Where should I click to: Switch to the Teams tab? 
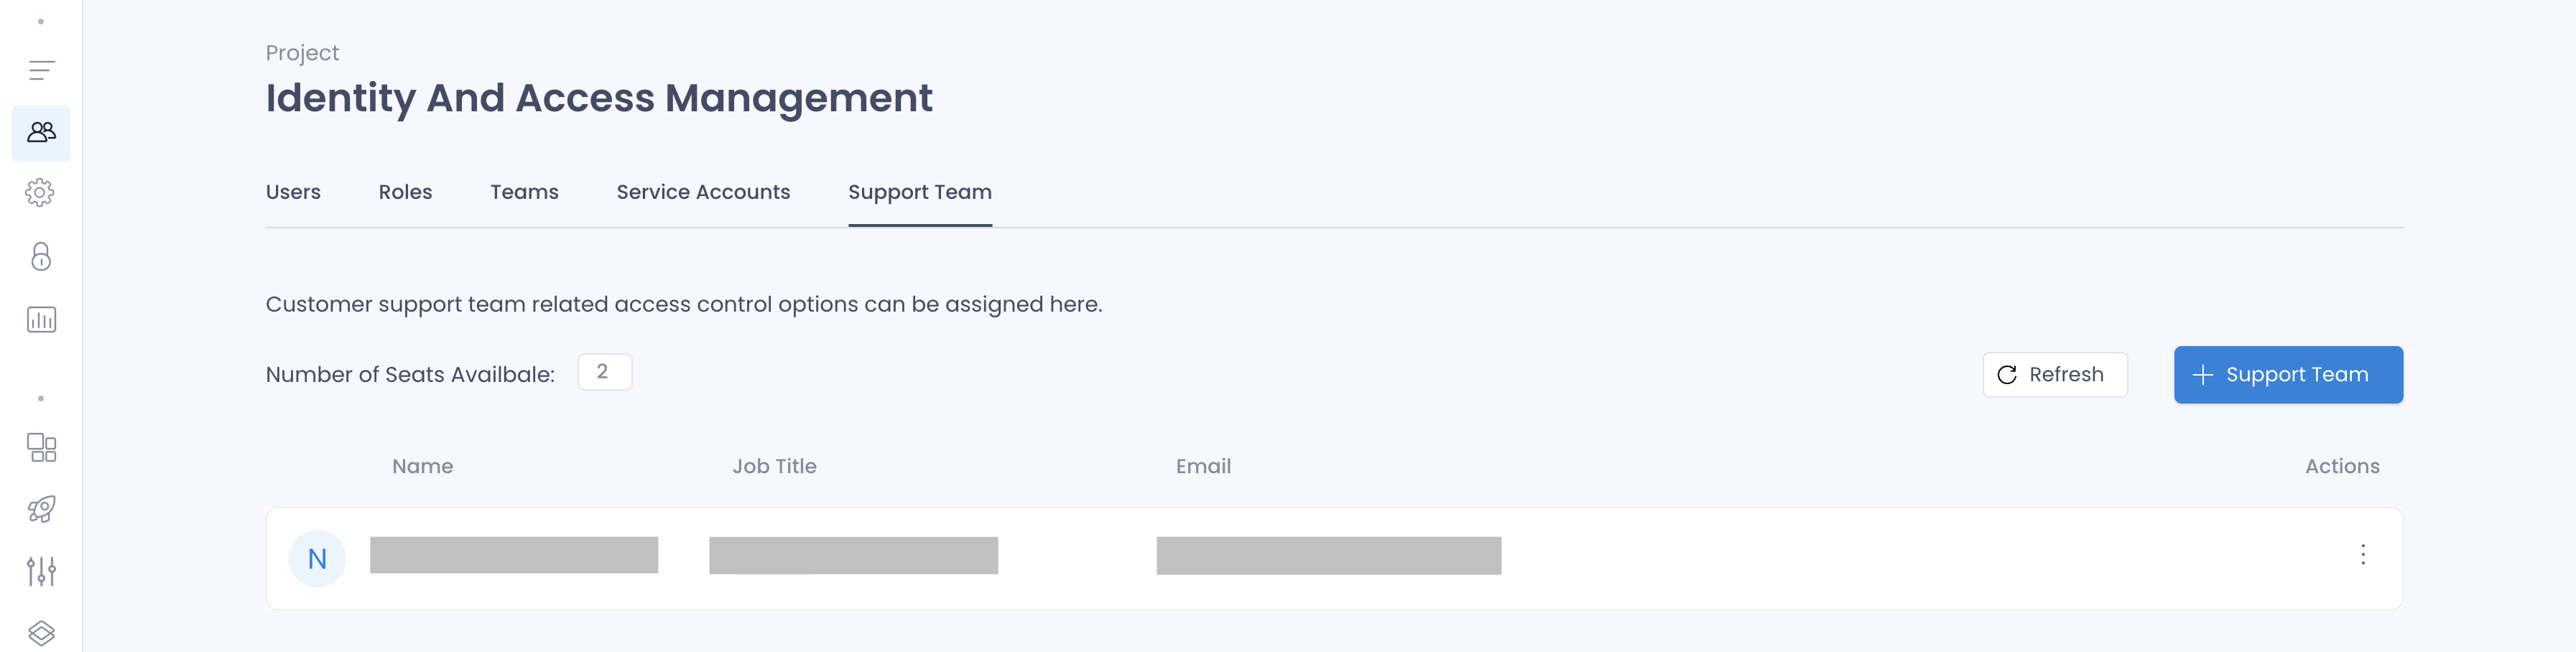(x=524, y=192)
